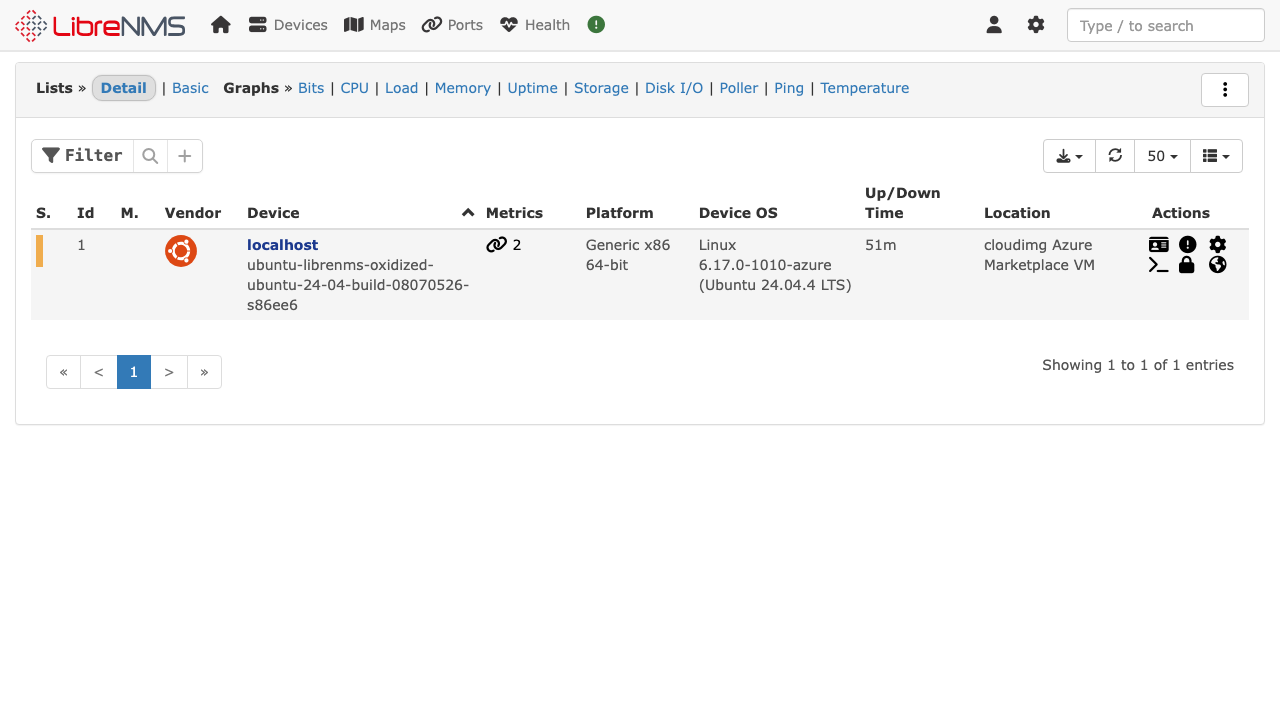Open the user account menu icon
The width and height of the screenshot is (1280, 720).
(x=994, y=25)
